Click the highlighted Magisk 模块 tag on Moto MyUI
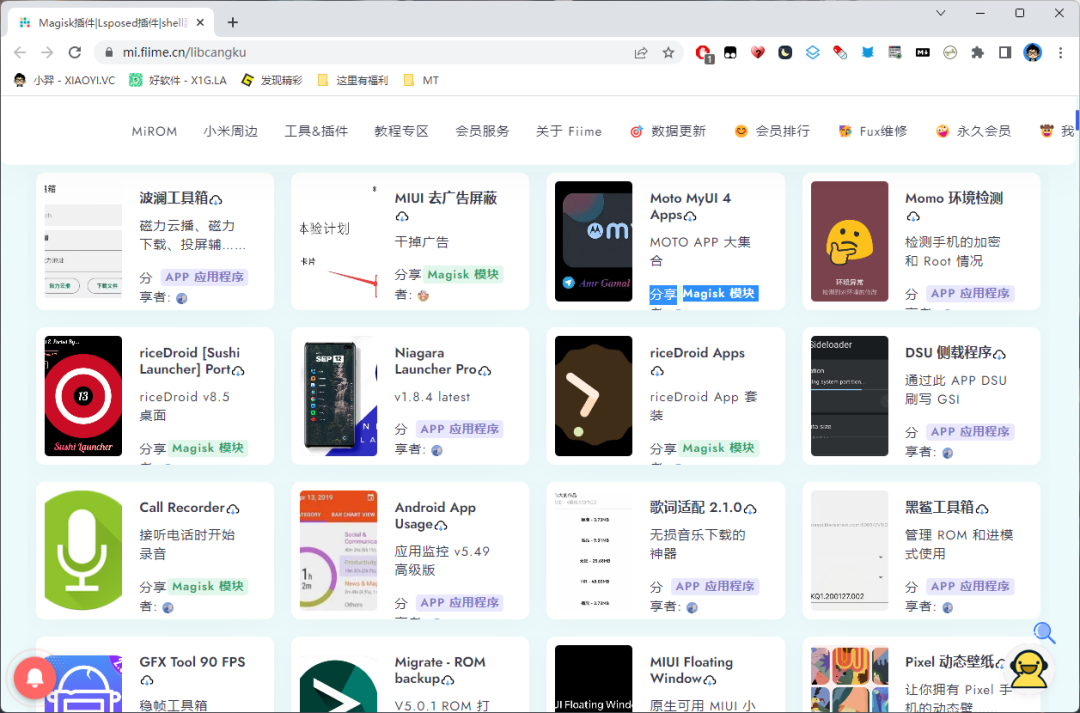This screenshot has height=713, width=1080. pos(718,293)
